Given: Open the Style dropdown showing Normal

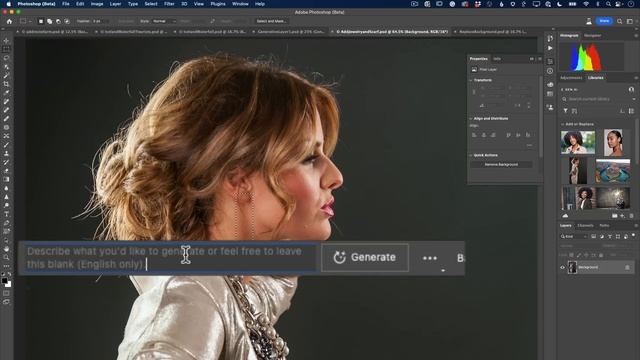Looking at the screenshot, I should click(164, 21).
